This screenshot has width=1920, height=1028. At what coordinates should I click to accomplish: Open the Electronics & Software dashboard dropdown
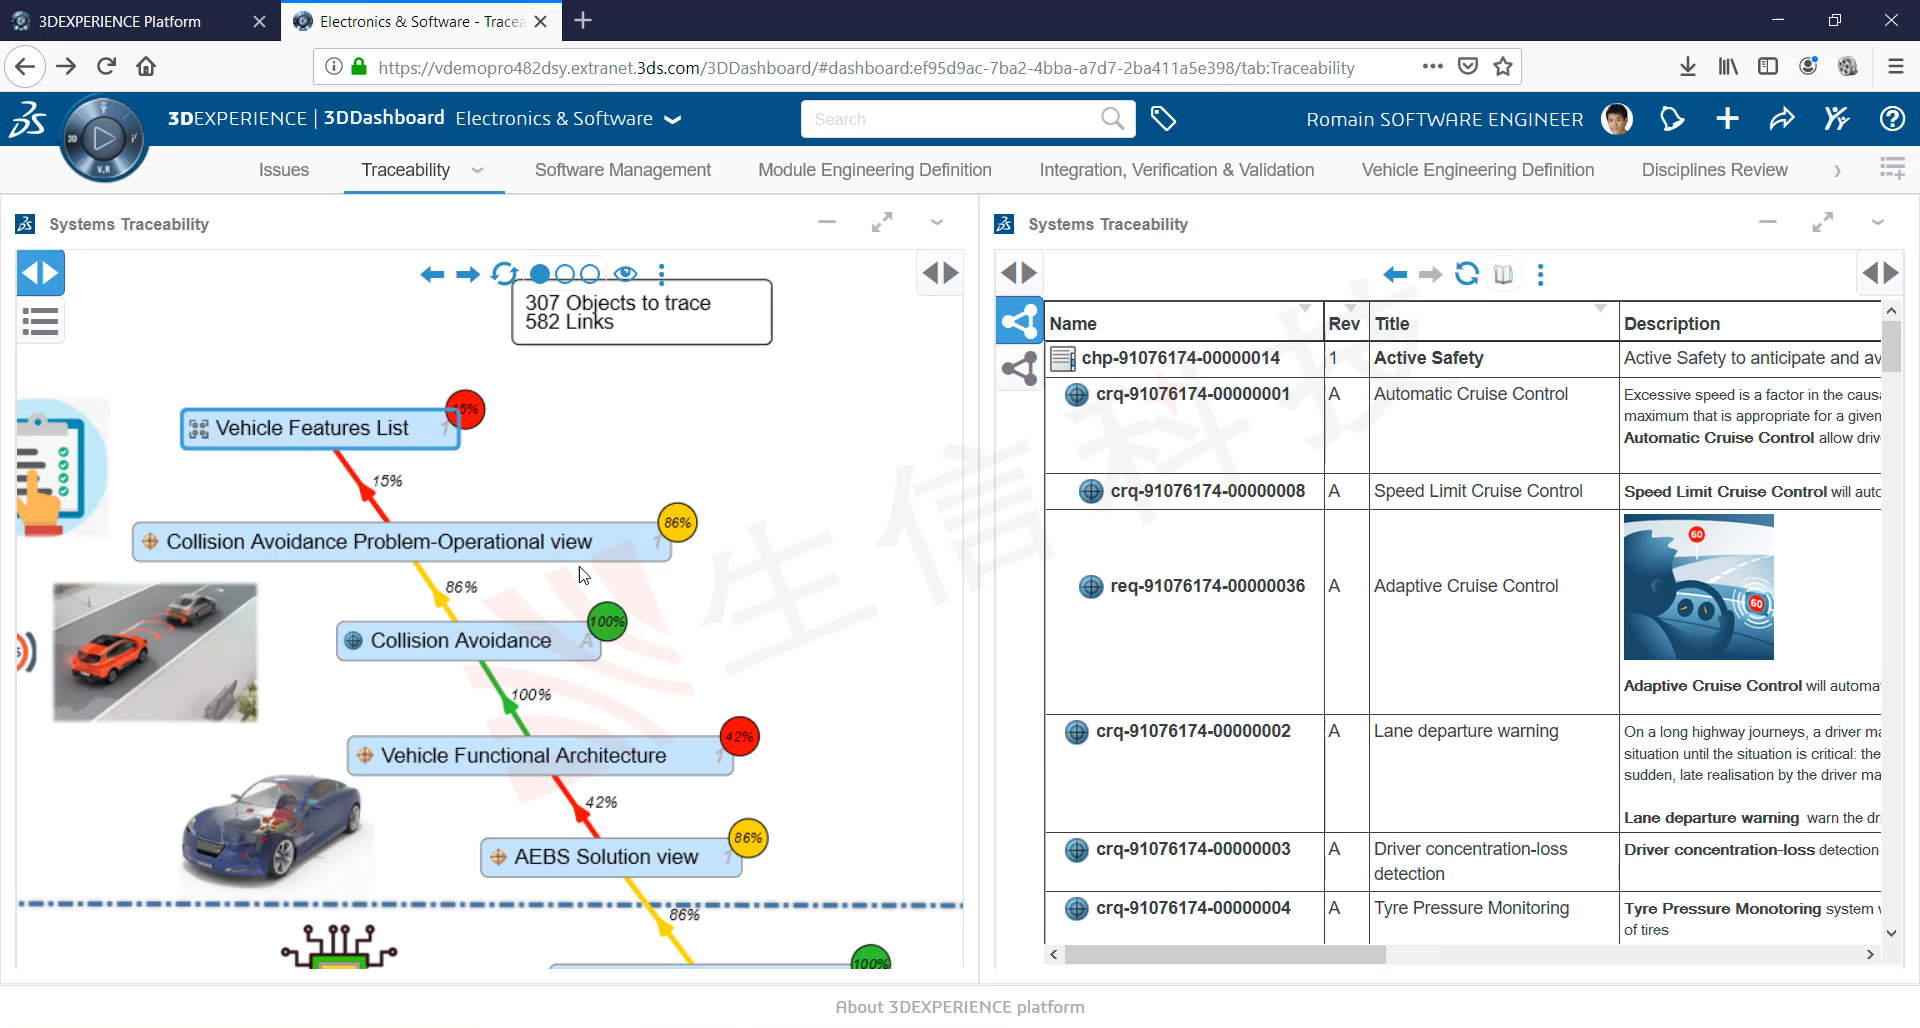pos(673,119)
